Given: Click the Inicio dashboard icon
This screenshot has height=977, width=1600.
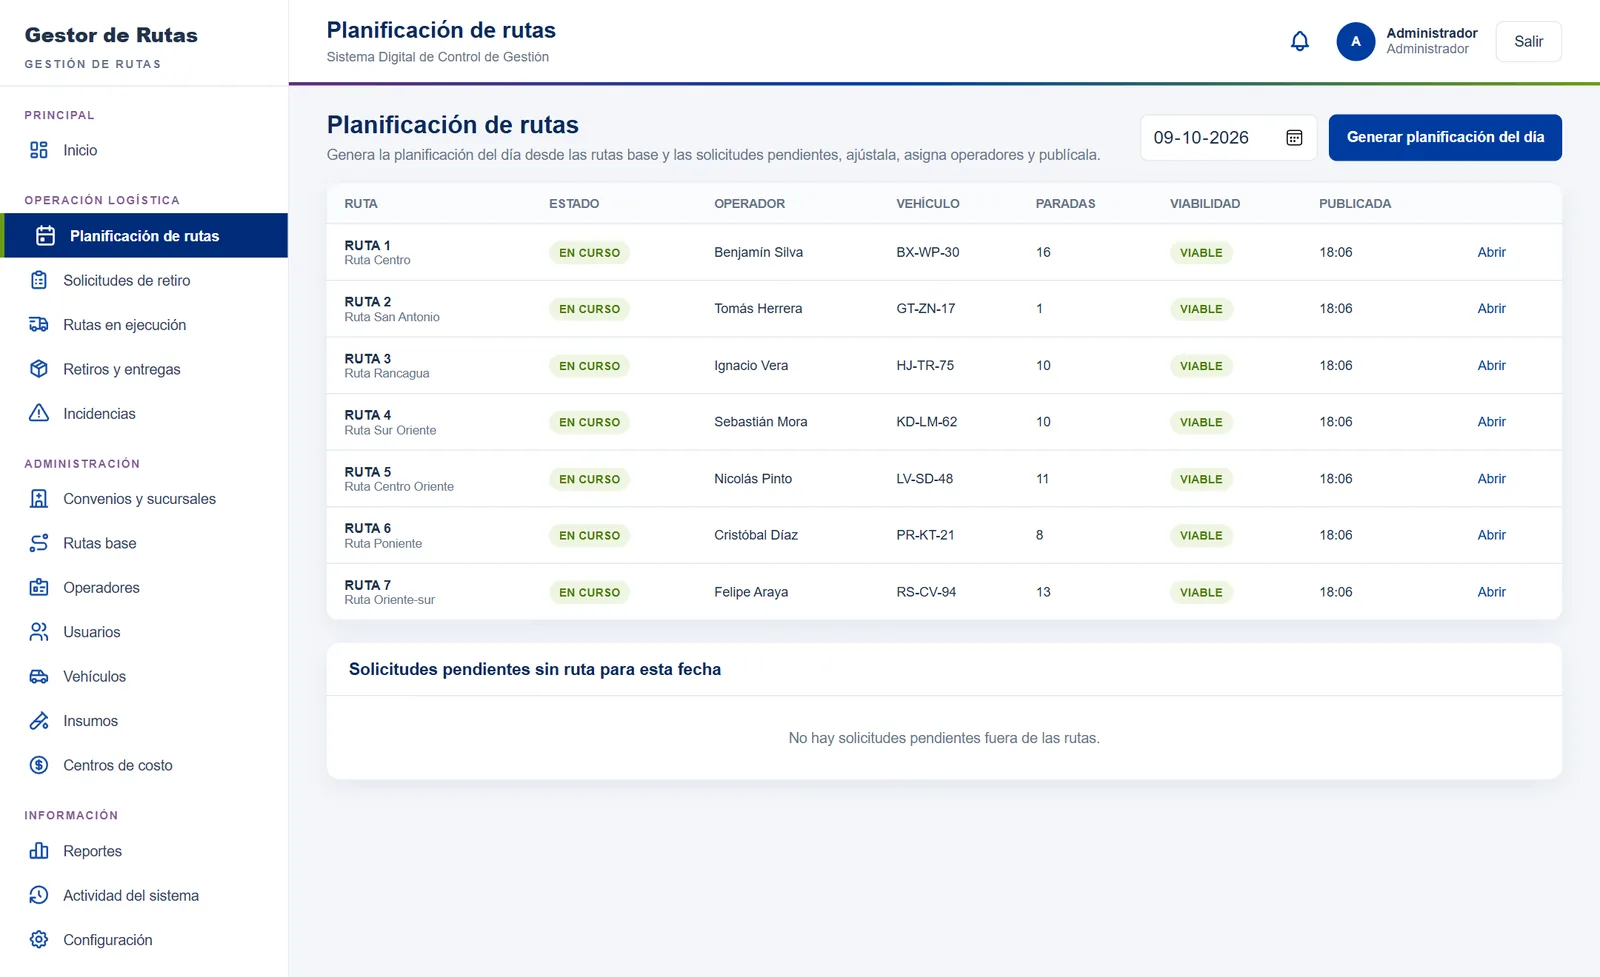Looking at the screenshot, I should tap(39, 150).
